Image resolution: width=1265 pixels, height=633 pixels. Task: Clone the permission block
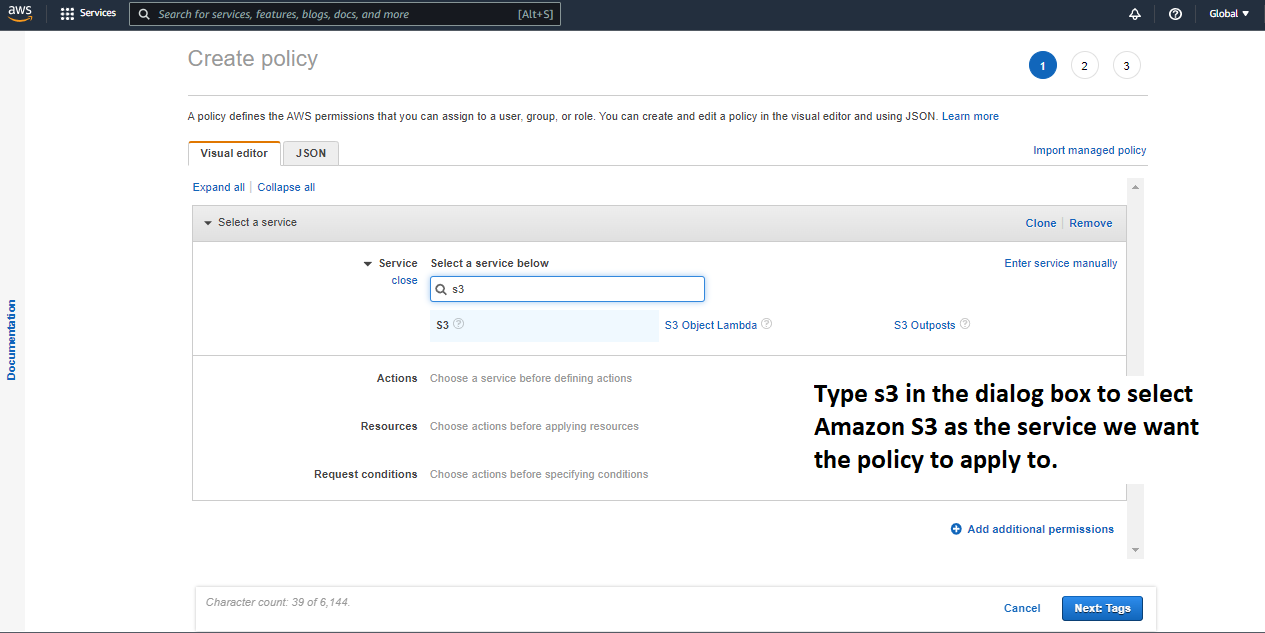coord(1041,223)
